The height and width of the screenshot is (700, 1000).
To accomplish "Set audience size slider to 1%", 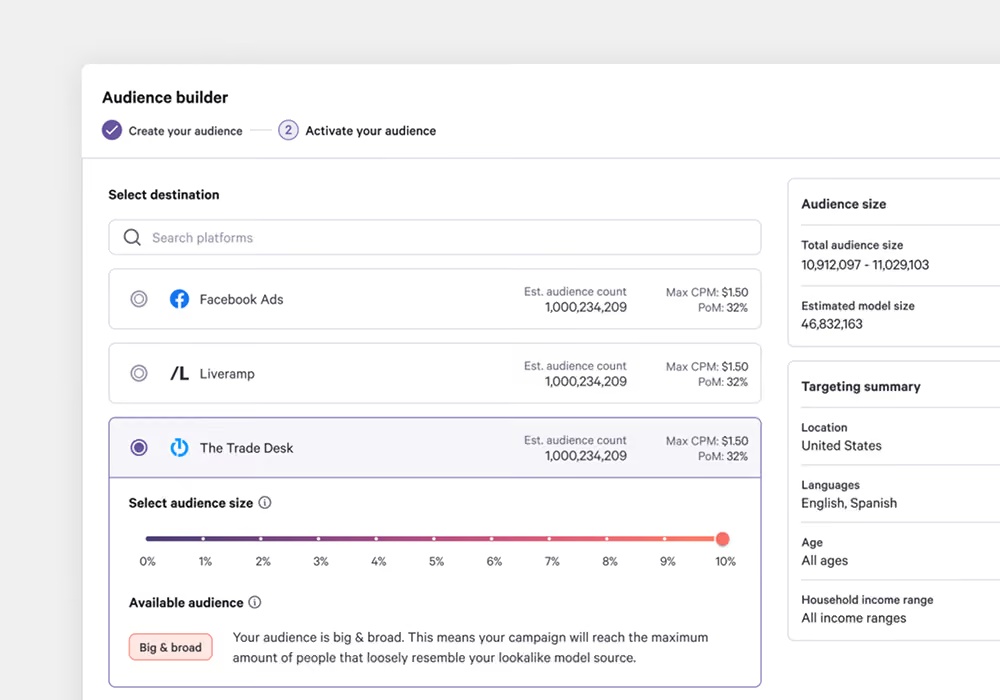I will pyautogui.click(x=203, y=539).
